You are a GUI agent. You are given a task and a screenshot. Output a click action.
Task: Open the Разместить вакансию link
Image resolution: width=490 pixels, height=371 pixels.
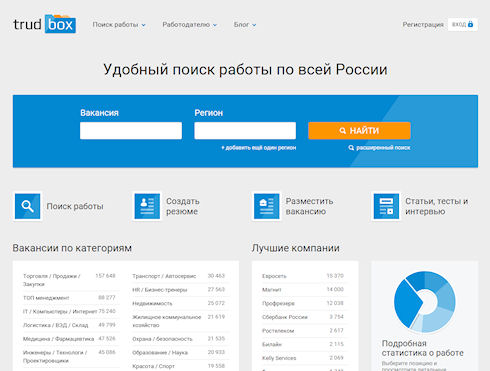pyautogui.click(x=309, y=206)
